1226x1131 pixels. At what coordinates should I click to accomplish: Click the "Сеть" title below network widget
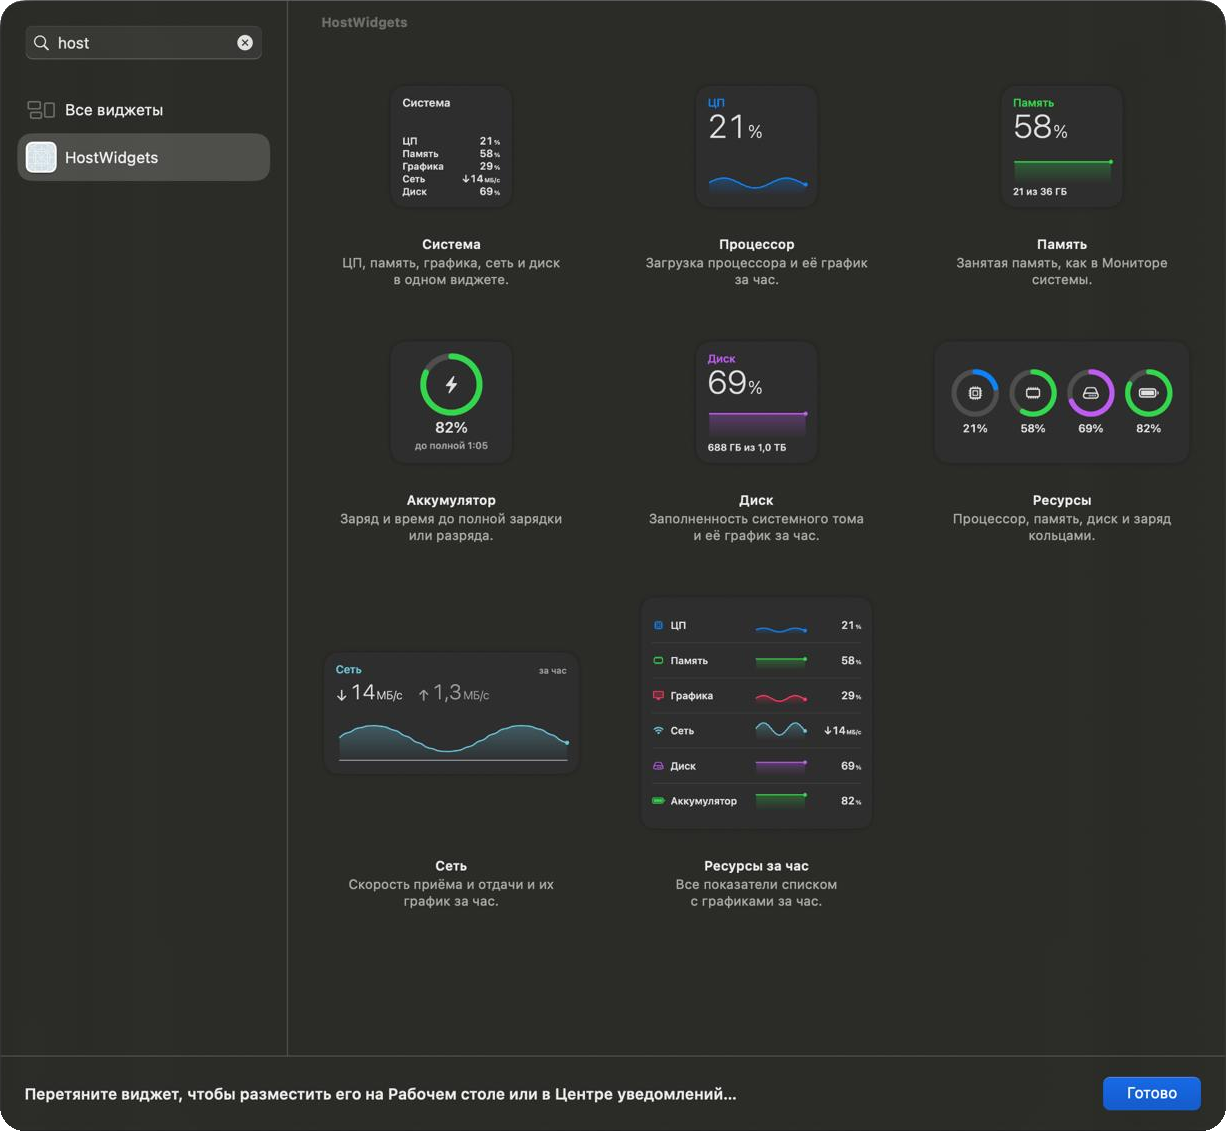[451, 866]
